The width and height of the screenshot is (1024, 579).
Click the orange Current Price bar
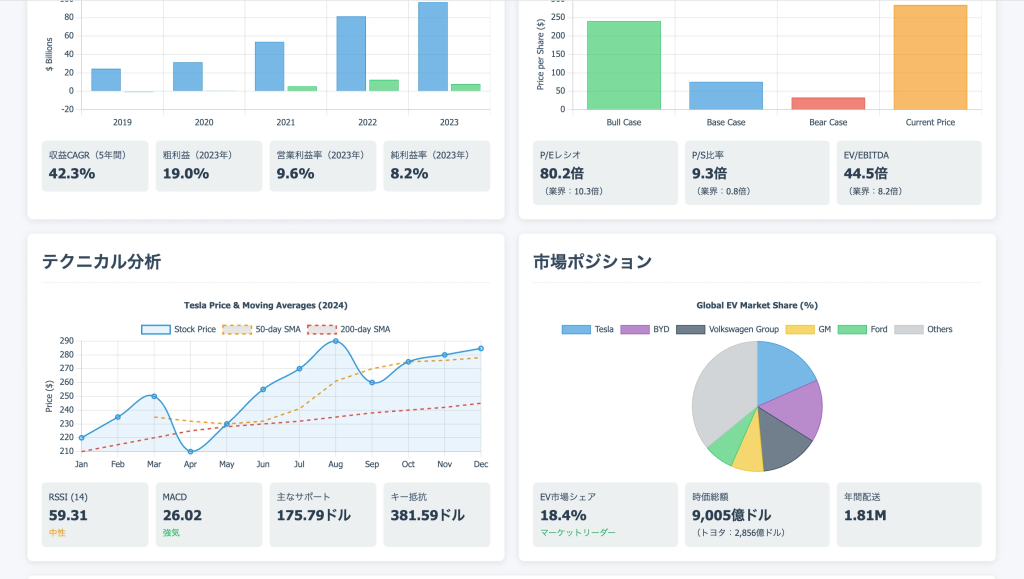point(930,57)
